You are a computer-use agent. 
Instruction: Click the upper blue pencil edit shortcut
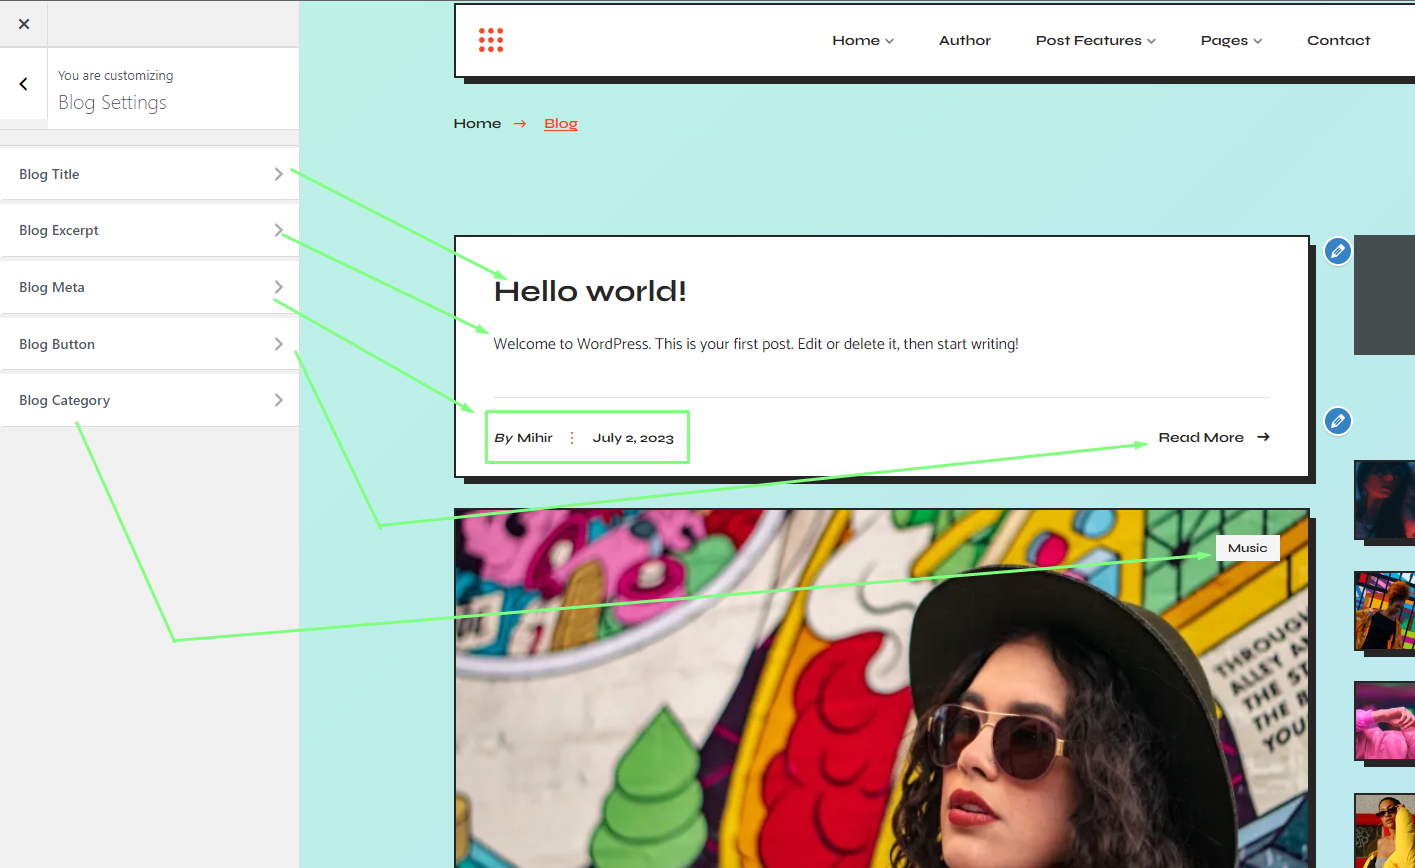tap(1338, 251)
